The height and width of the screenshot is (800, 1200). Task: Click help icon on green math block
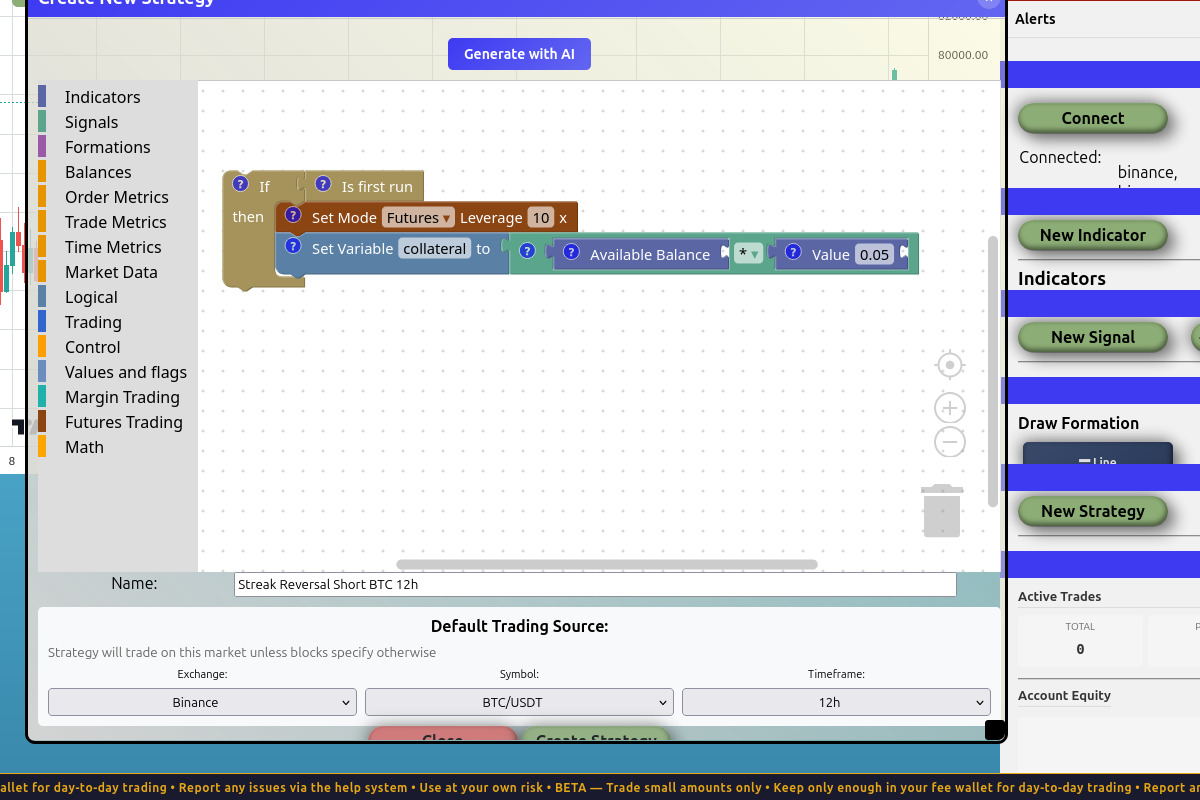527,252
